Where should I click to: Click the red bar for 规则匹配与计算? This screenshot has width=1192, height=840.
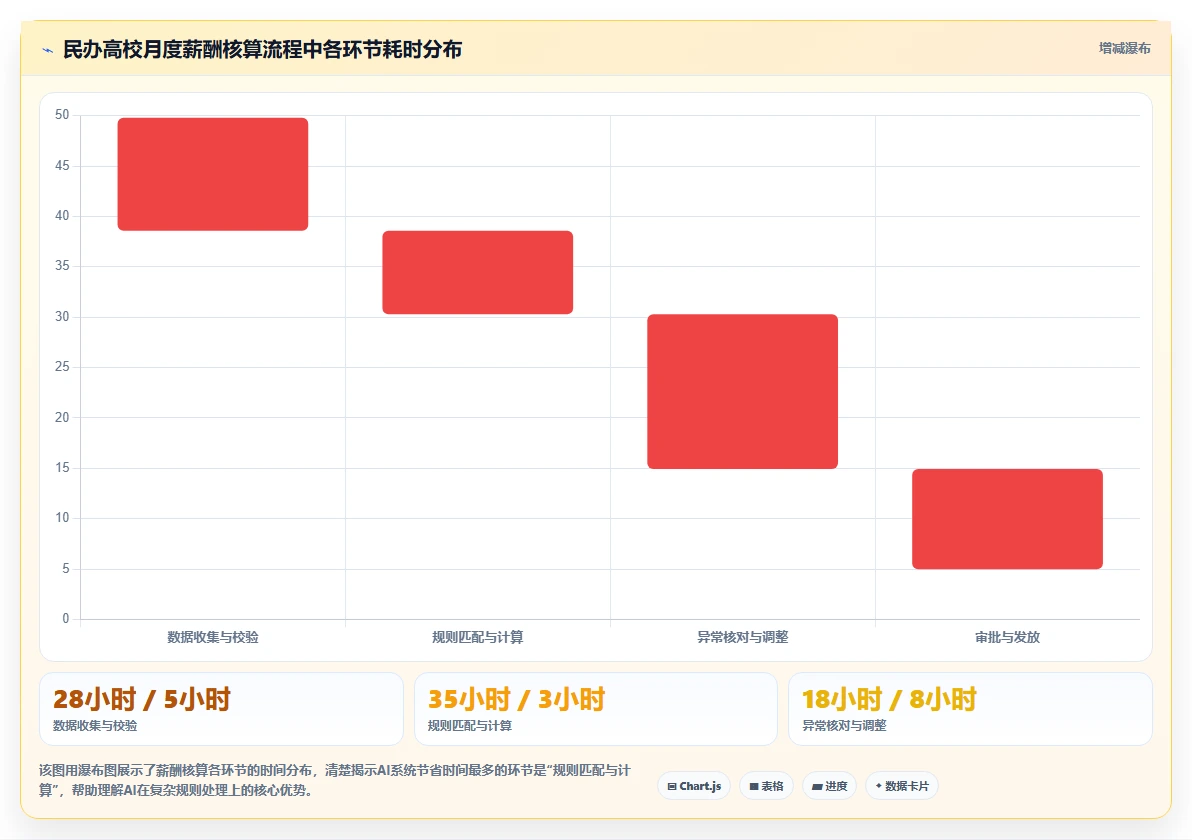477,272
